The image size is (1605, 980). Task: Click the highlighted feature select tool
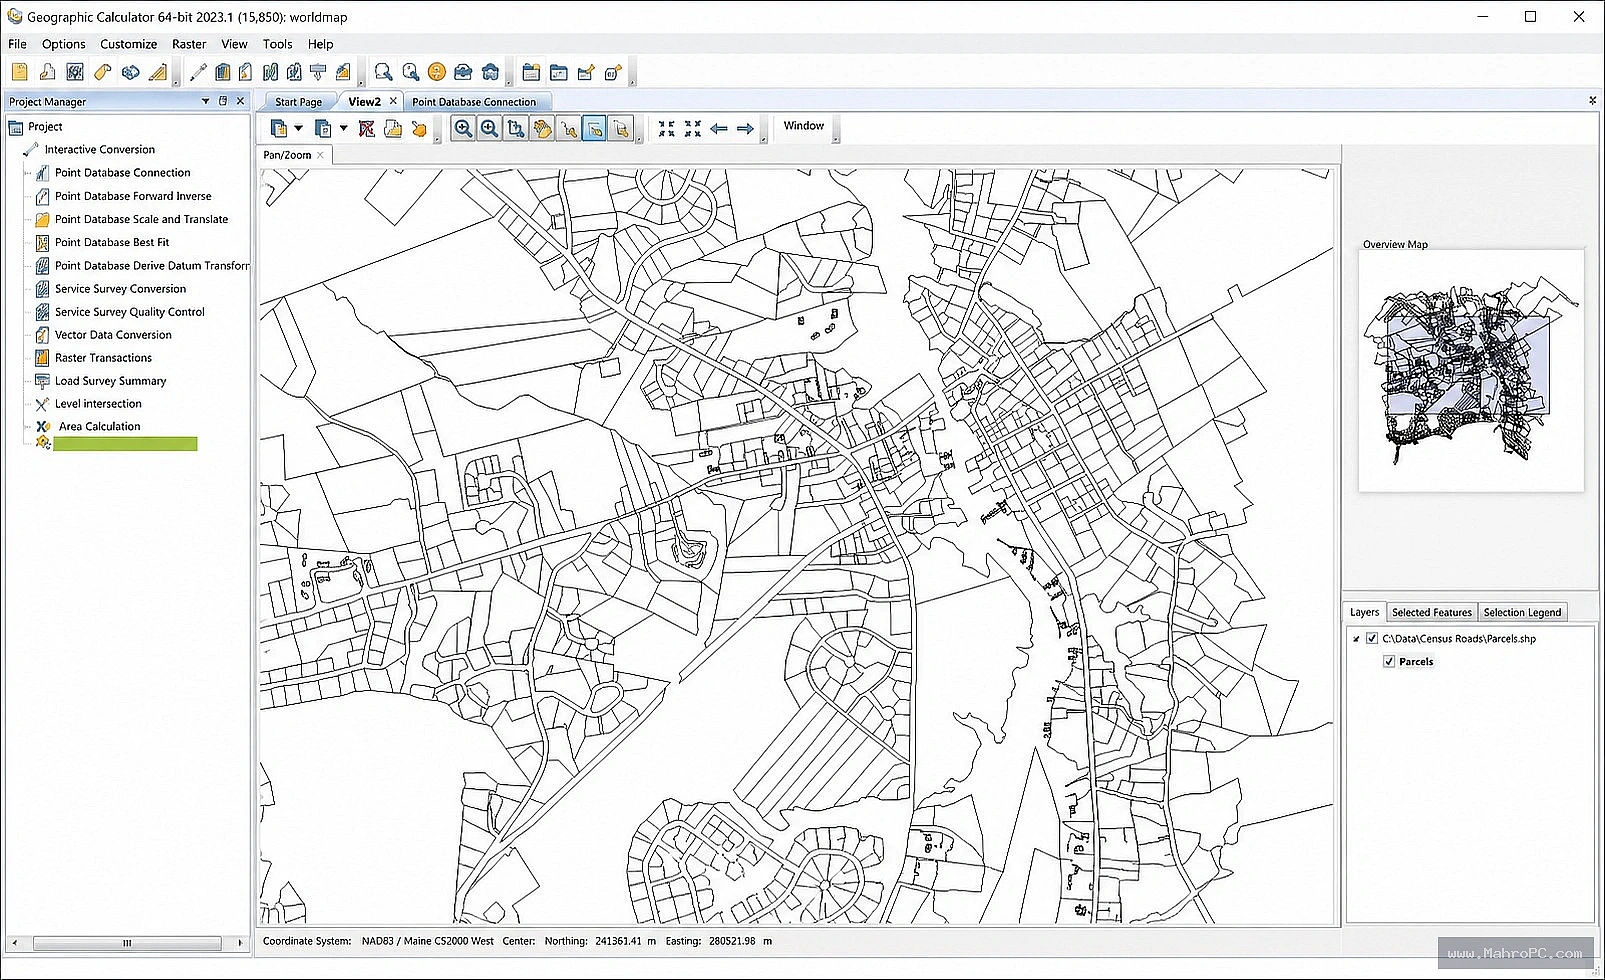coord(594,128)
